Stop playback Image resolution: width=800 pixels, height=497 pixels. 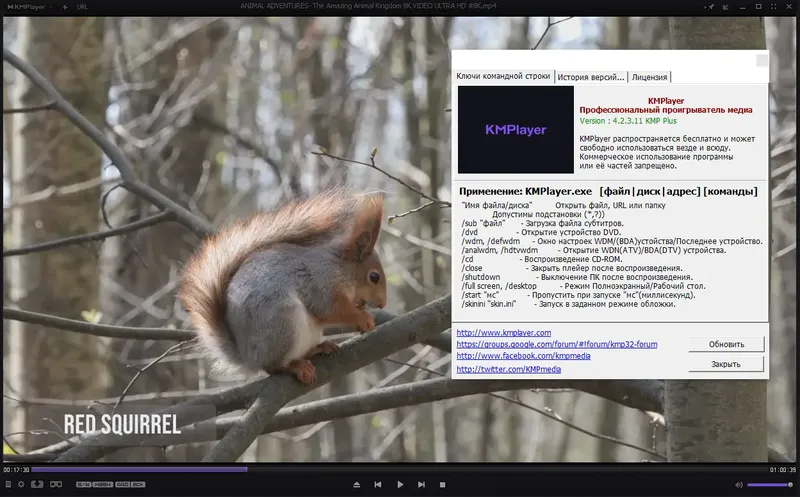[442, 484]
